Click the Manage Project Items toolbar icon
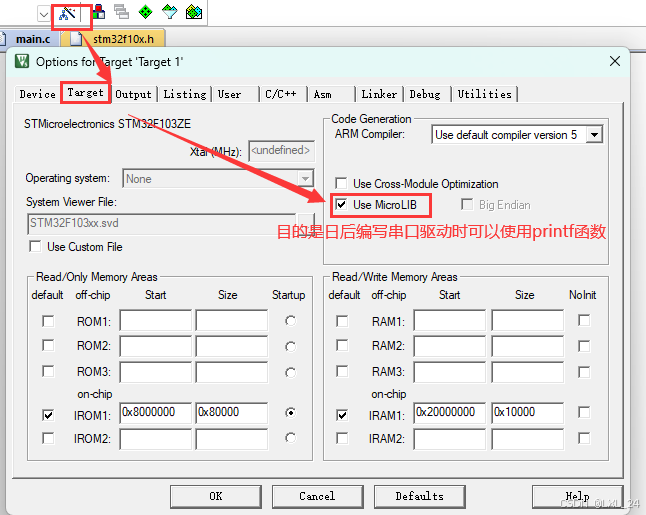Screen dimensions: 646x515 tap(99, 12)
